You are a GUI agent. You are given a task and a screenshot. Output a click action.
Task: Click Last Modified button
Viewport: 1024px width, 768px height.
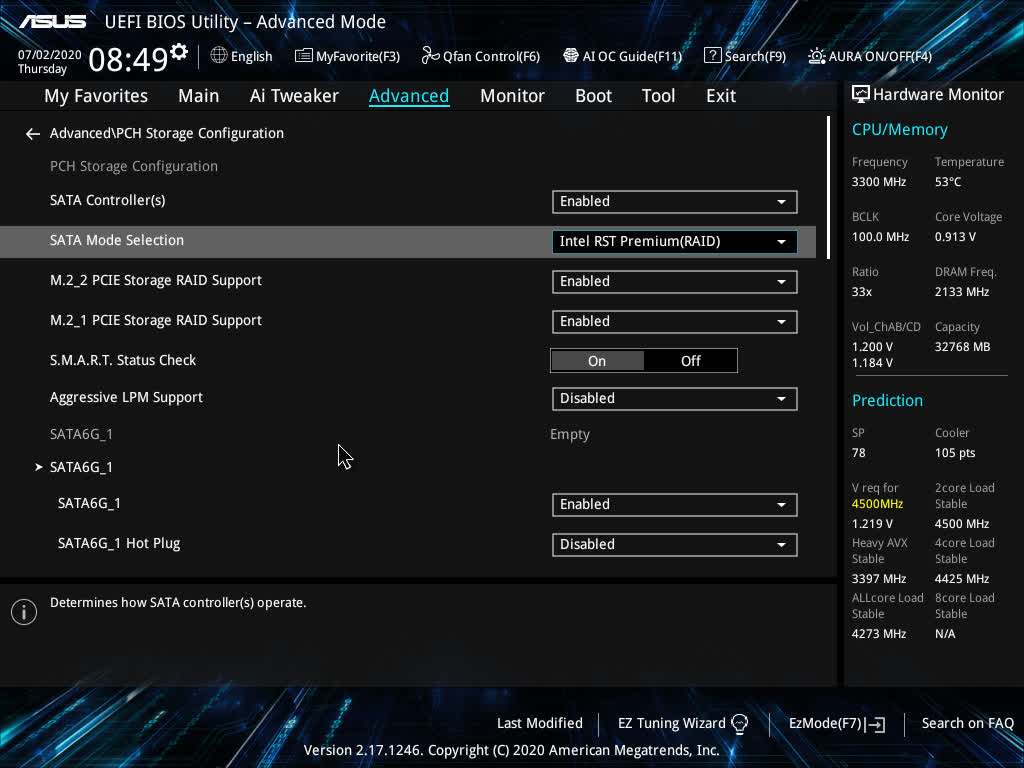539,724
